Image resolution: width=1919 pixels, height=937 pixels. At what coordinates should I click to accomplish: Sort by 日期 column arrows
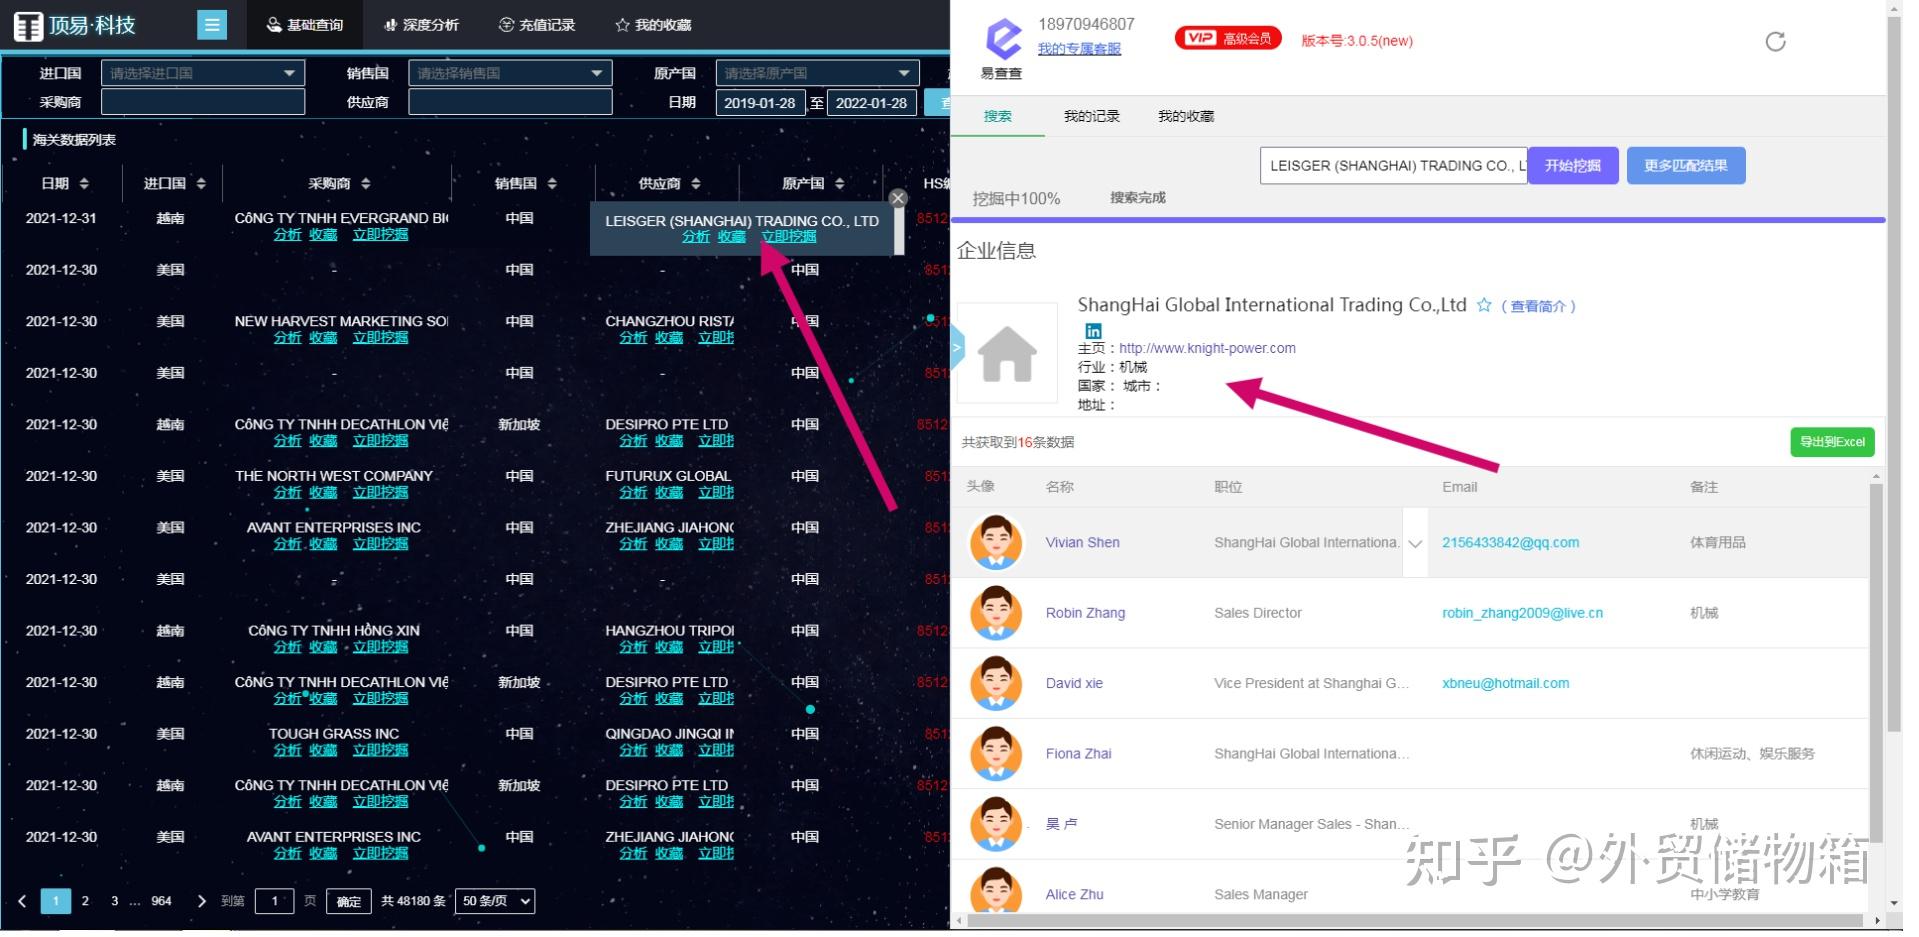[84, 184]
